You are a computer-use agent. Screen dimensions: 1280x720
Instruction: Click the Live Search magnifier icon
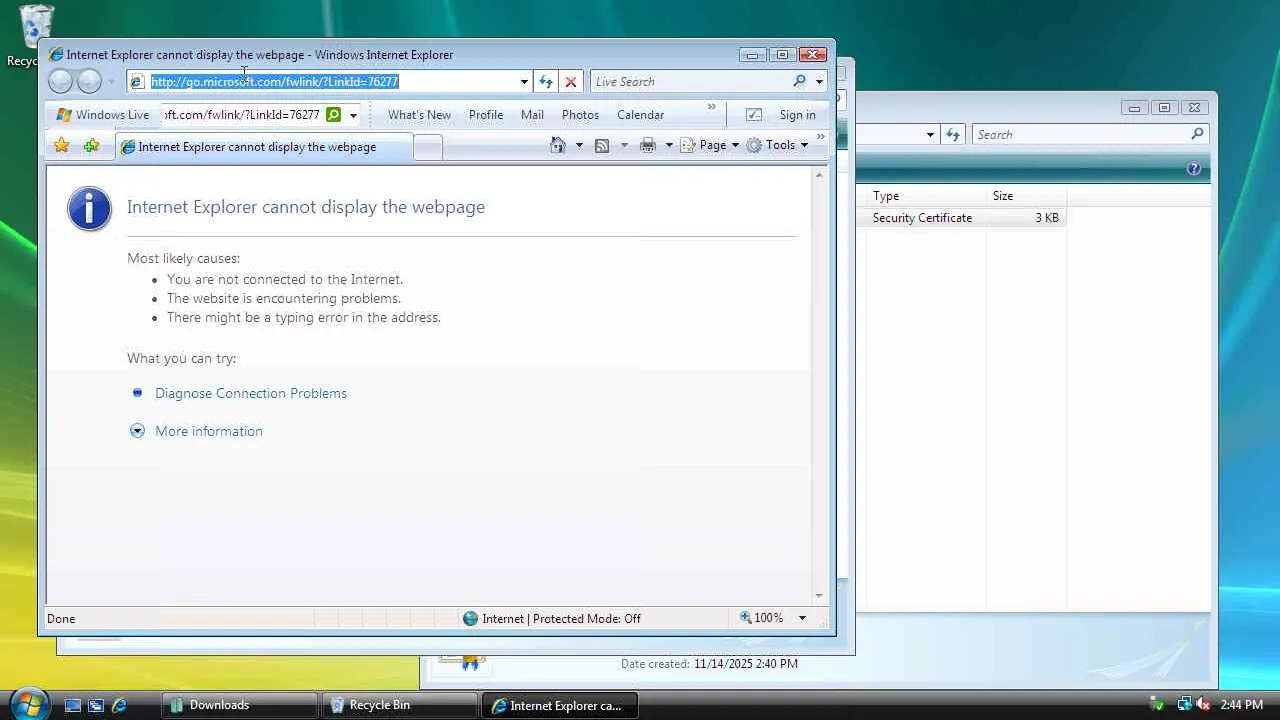800,82
